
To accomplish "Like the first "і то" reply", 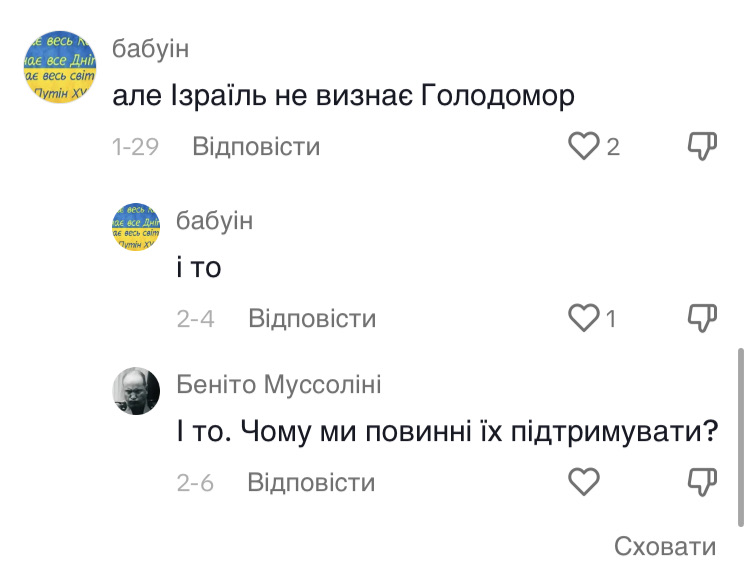I will (x=583, y=319).
